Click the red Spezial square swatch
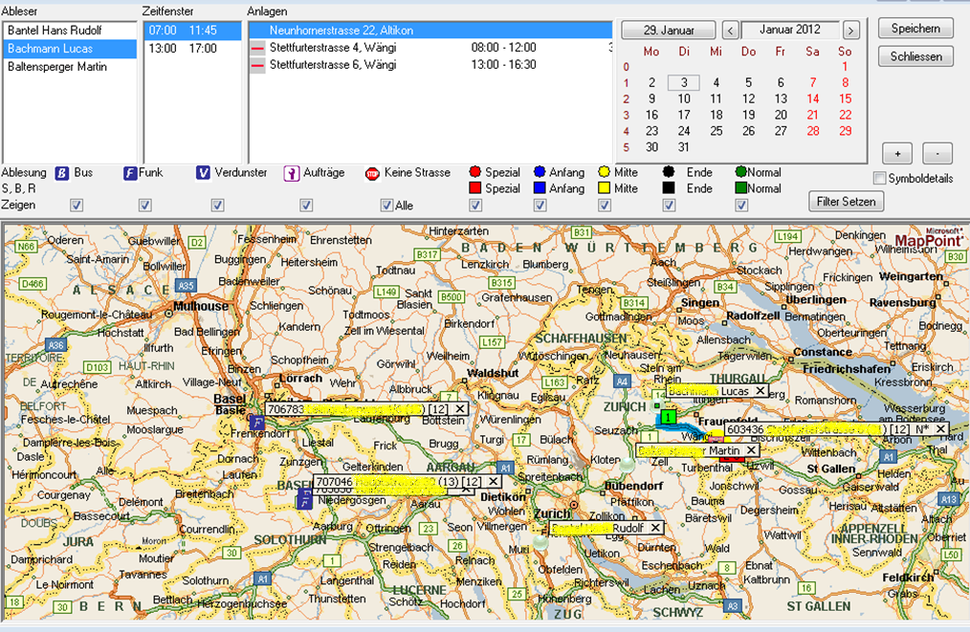Image resolution: width=970 pixels, height=632 pixels. coord(475,188)
